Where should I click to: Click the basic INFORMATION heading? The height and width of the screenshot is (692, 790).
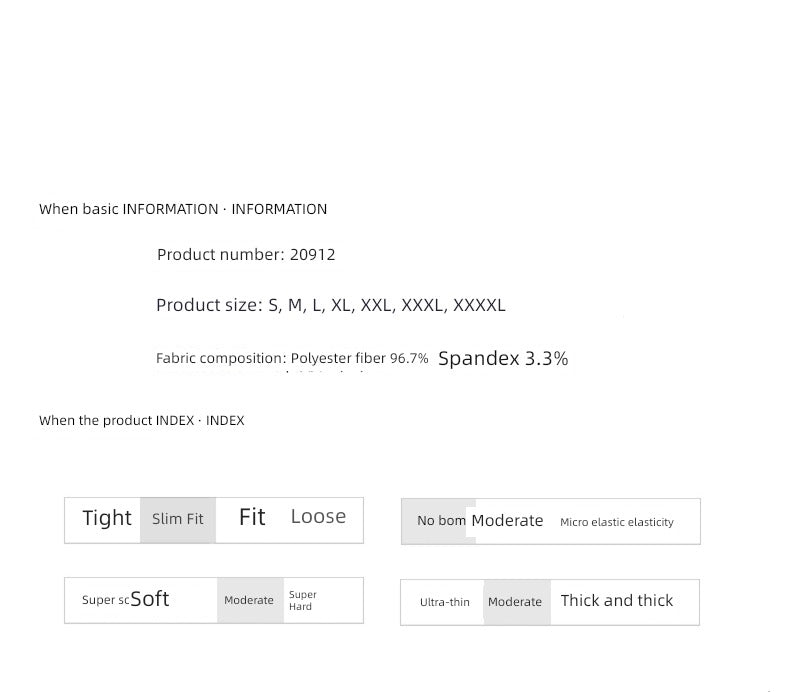[183, 209]
